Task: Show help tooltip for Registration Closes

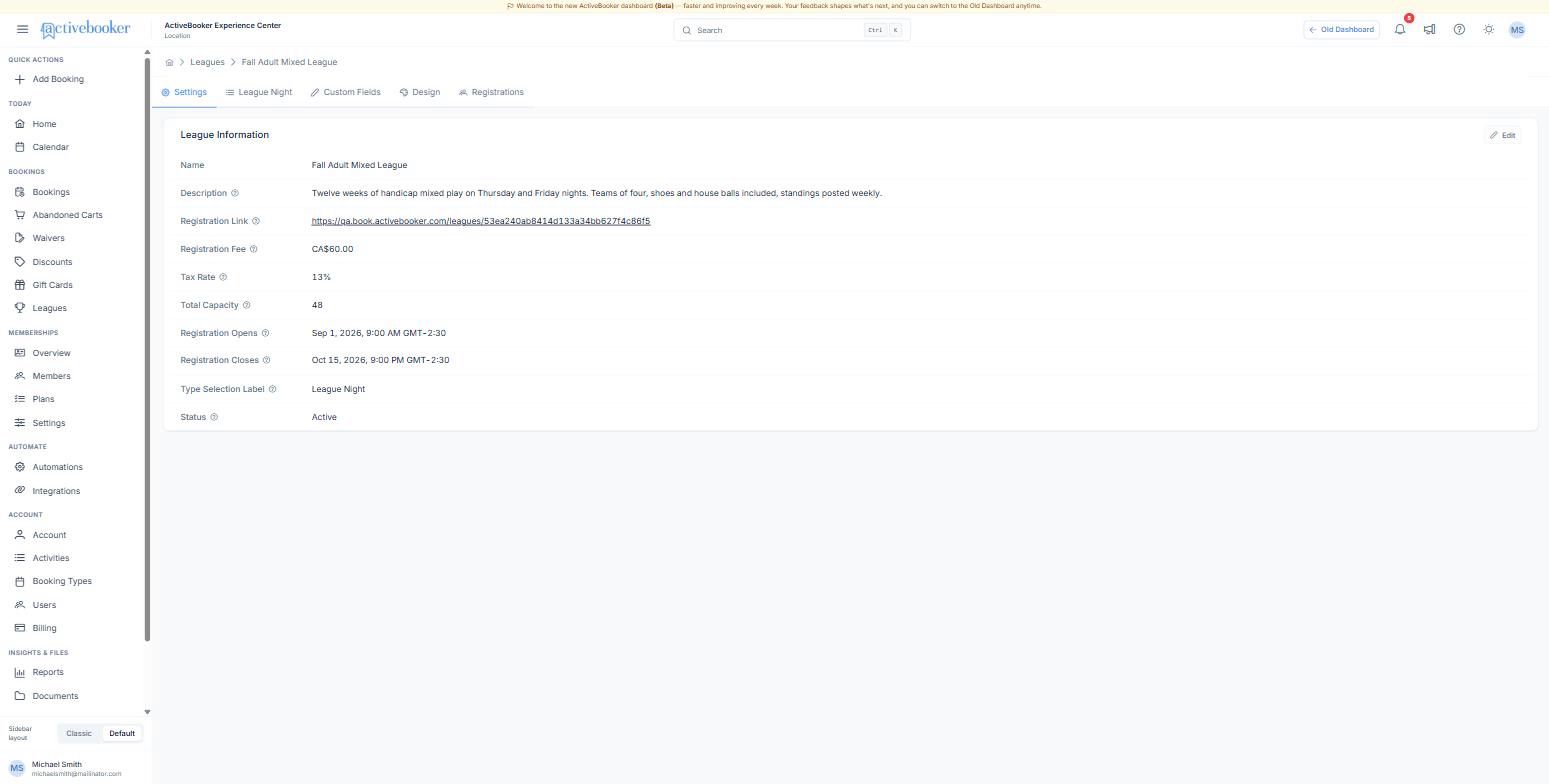Action: pyautogui.click(x=266, y=360)
